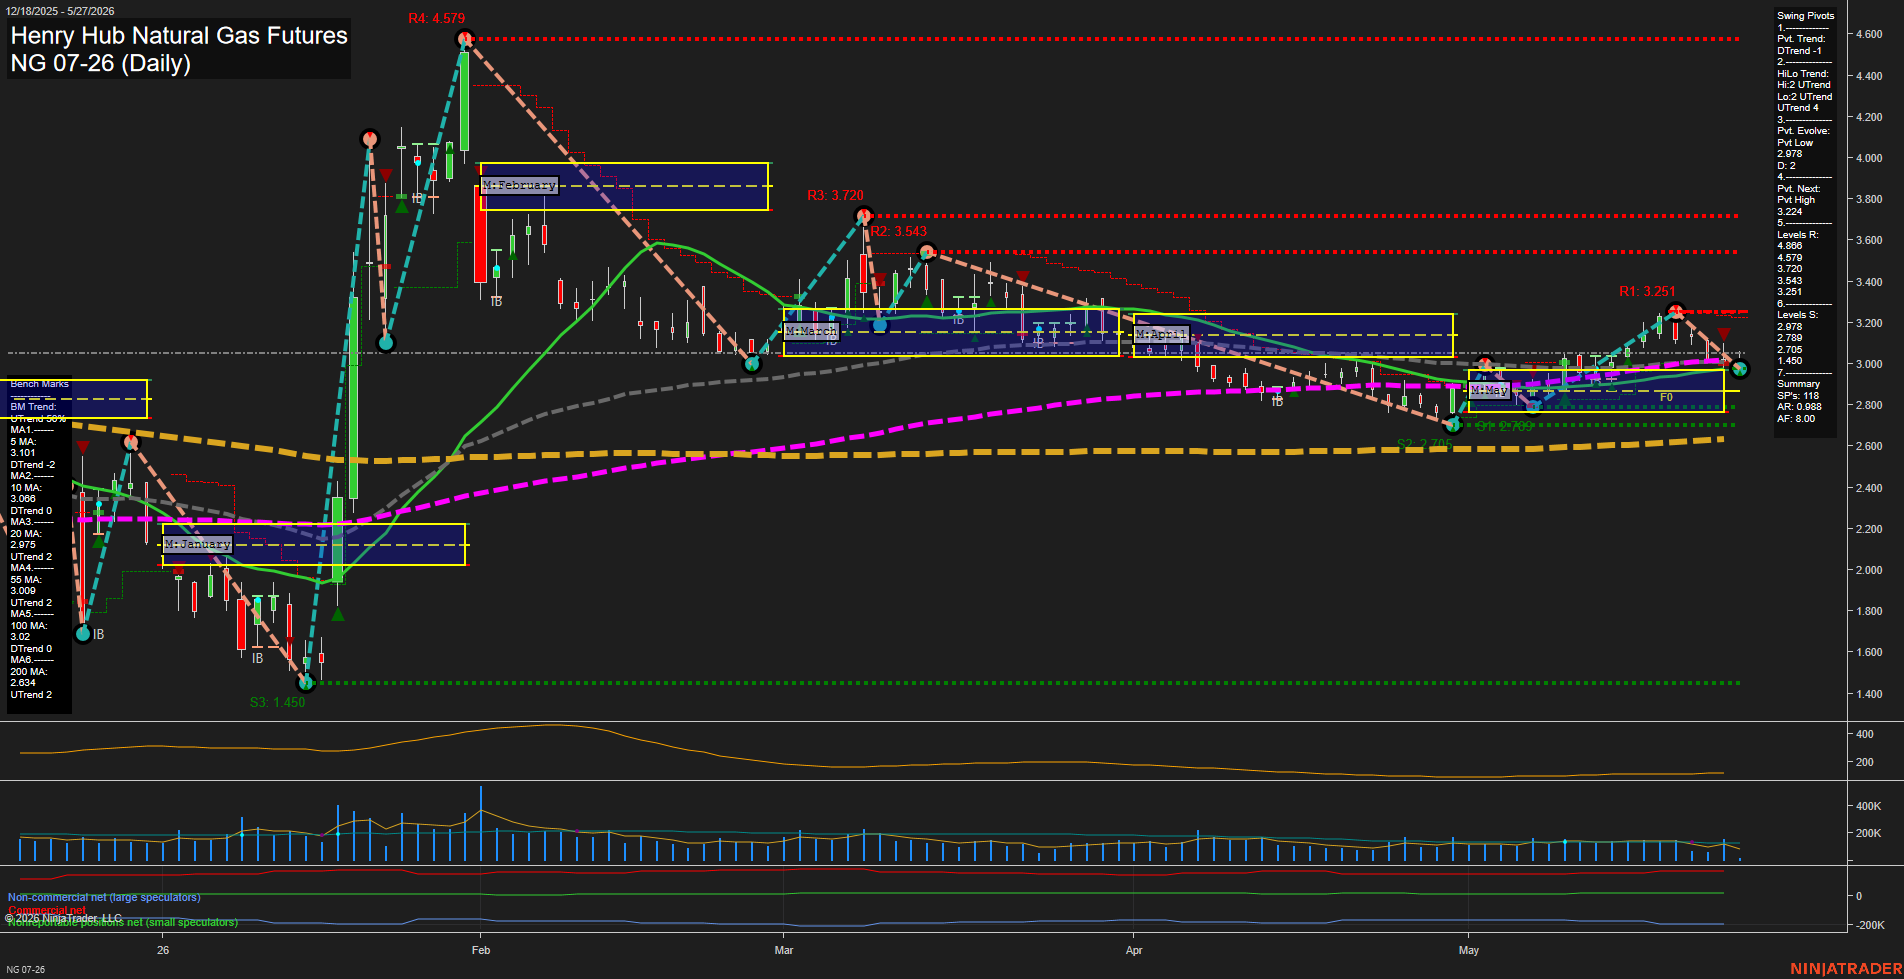Click the 10 MA: label in Bench Marks
Screen dimensions: 1904x979
click(x=26, y=488)
